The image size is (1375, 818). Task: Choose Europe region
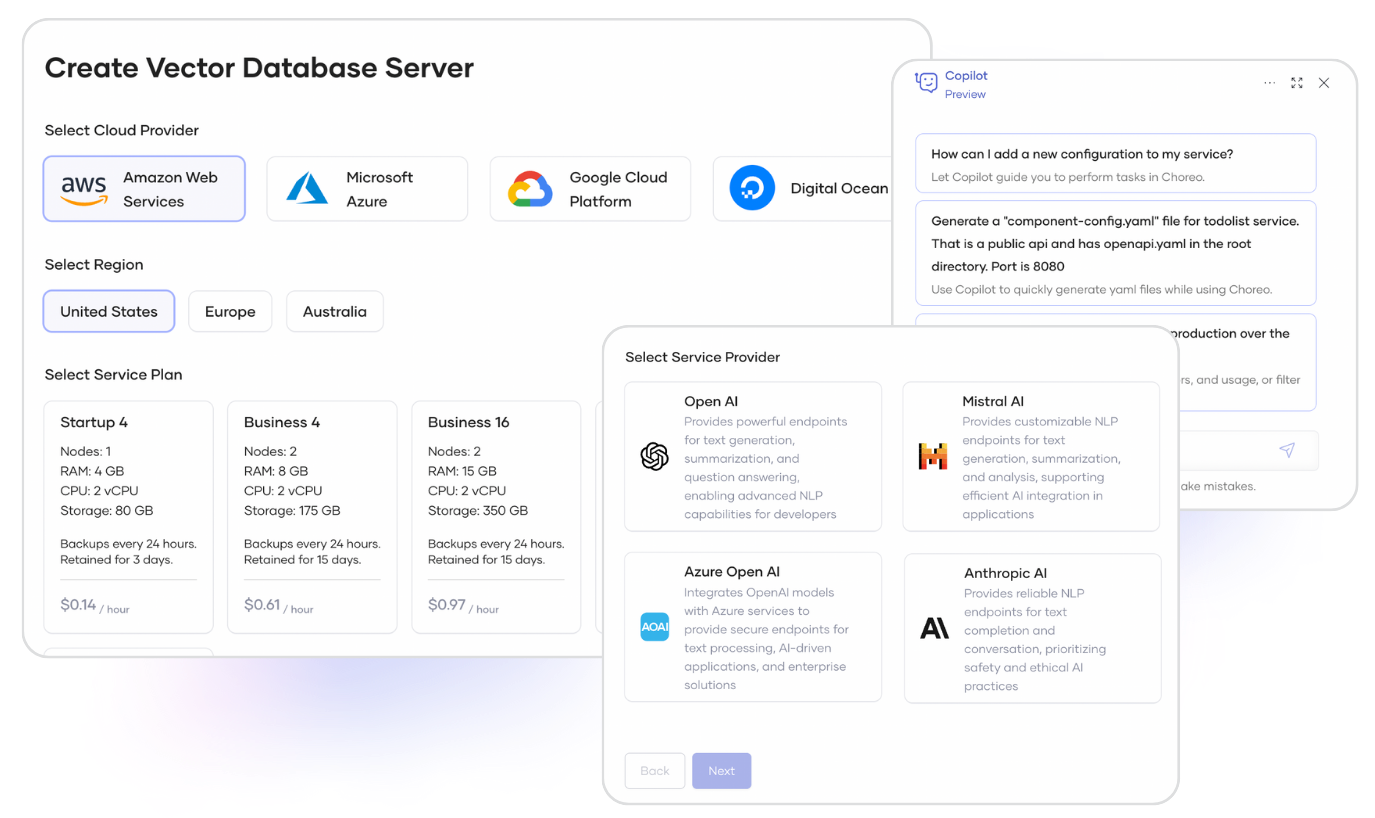tap(230, 311)
